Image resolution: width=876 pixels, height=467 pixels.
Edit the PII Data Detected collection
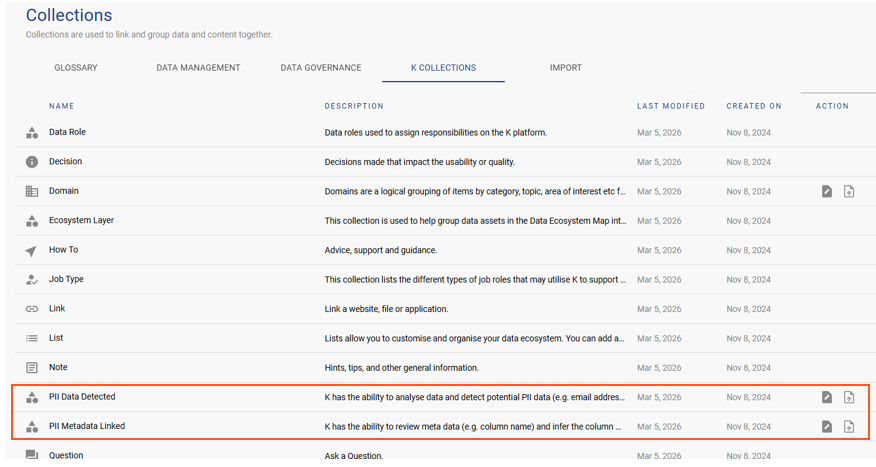tap(827, 397)
